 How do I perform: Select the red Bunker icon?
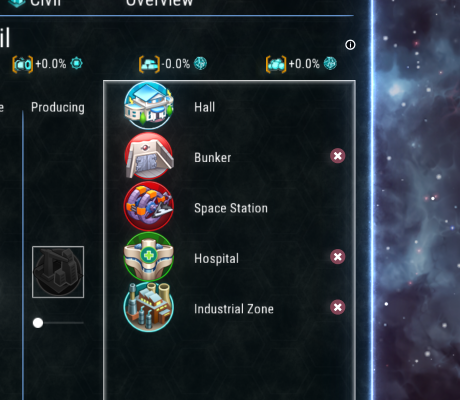click(x=149, y=156)
